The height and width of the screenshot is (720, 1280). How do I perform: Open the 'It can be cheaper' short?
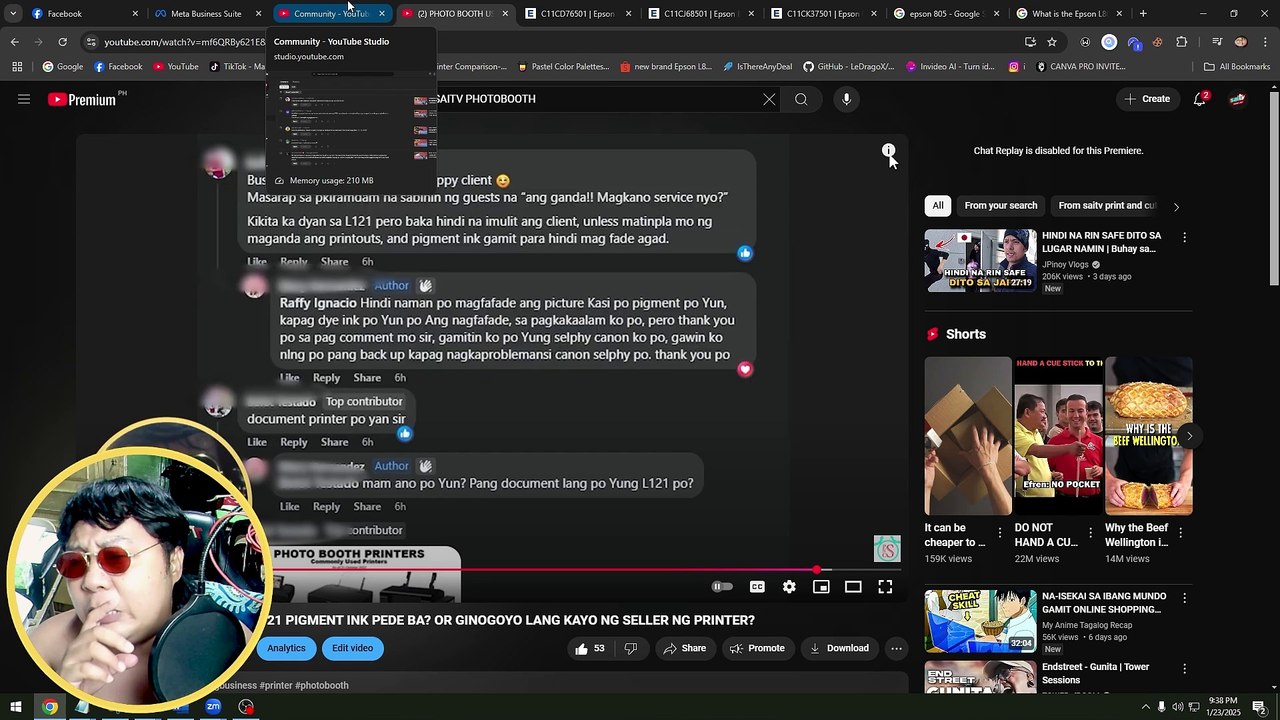click(x=968, y=436)
